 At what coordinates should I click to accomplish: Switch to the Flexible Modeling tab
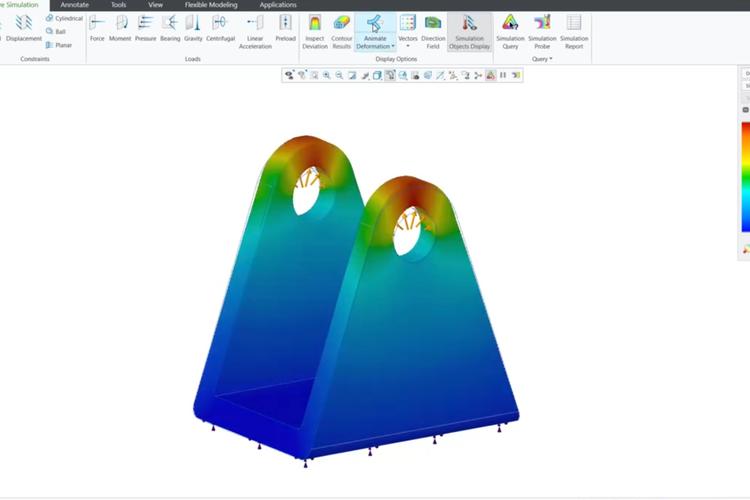[212, 5]
